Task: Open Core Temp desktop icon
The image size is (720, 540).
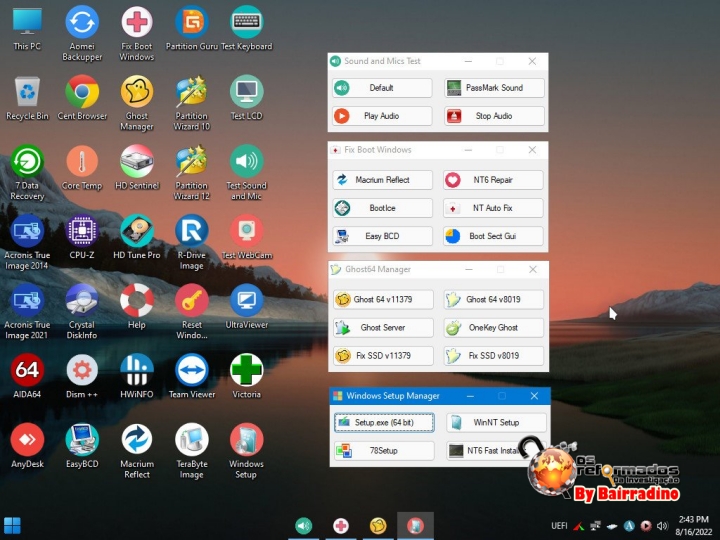Action: click(x=82, y=168)
